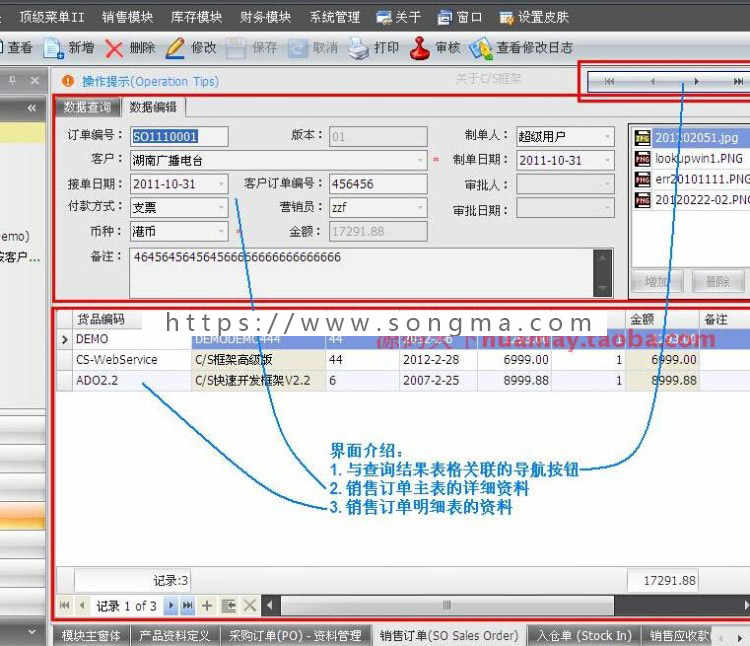The width and height of the screenshot is (750, 646).
Task: Open the 接单日期 date dropdown
Action: click(x=221, y=184)
